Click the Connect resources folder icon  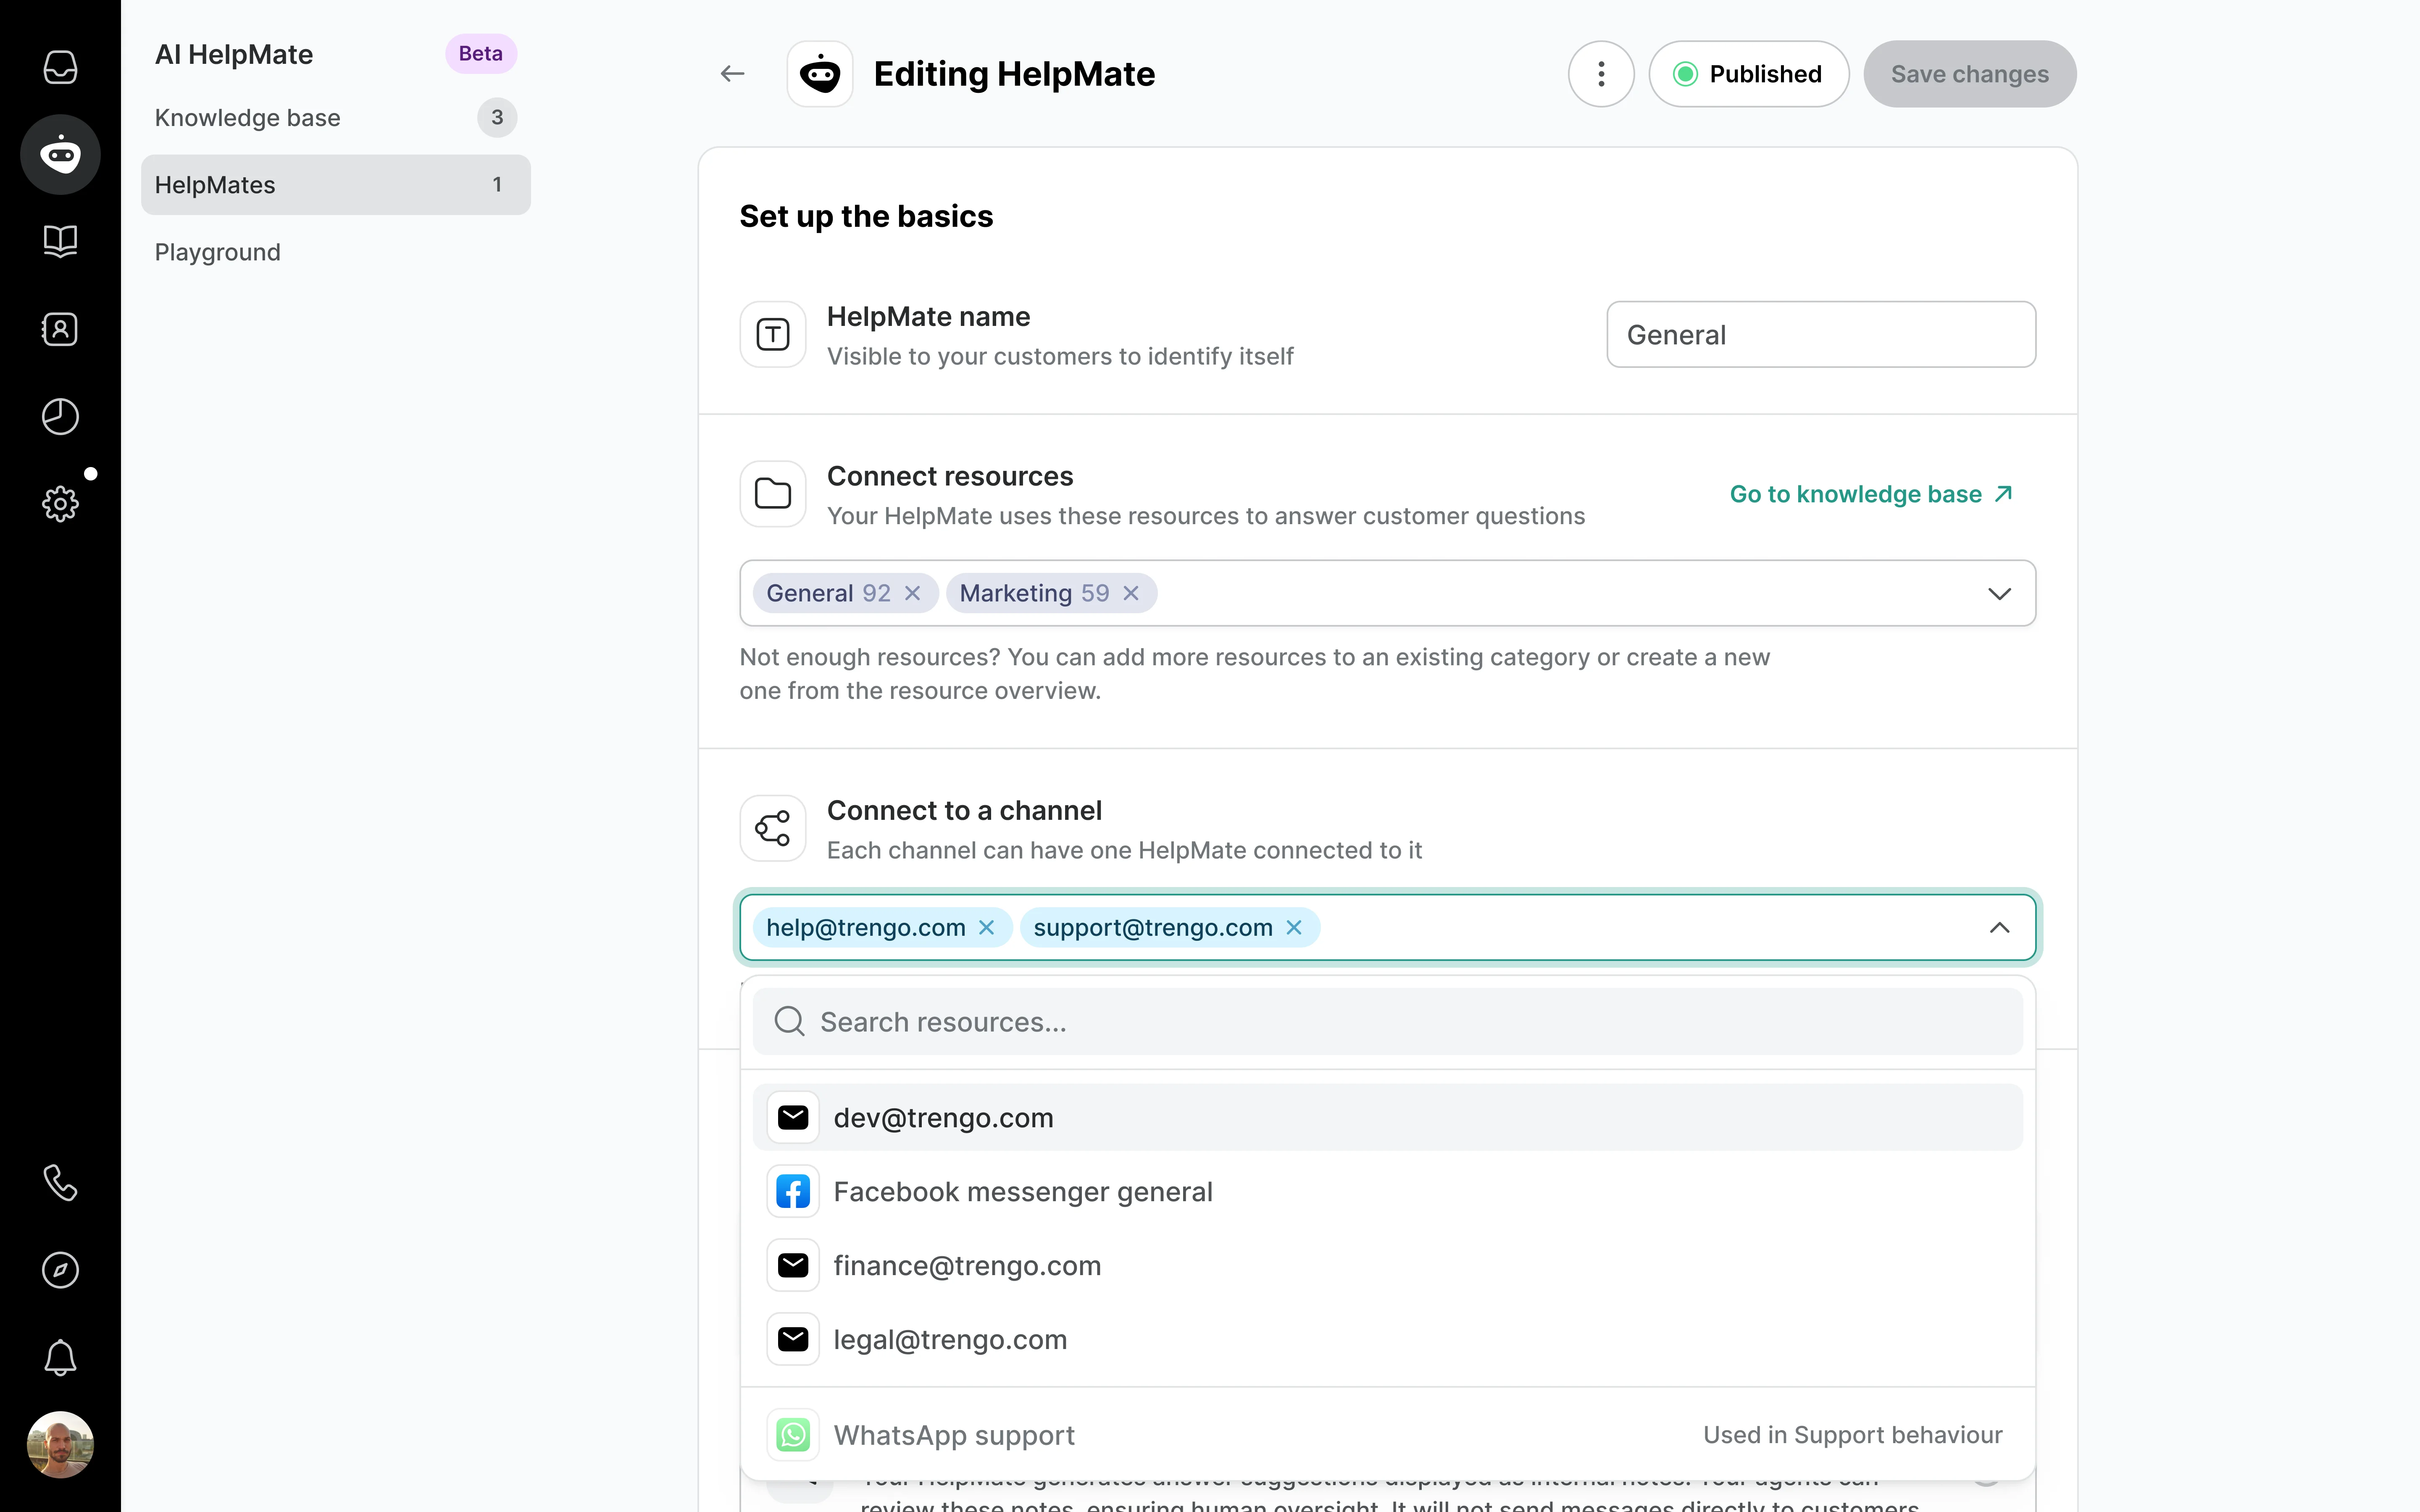click(x=773, y=494)
